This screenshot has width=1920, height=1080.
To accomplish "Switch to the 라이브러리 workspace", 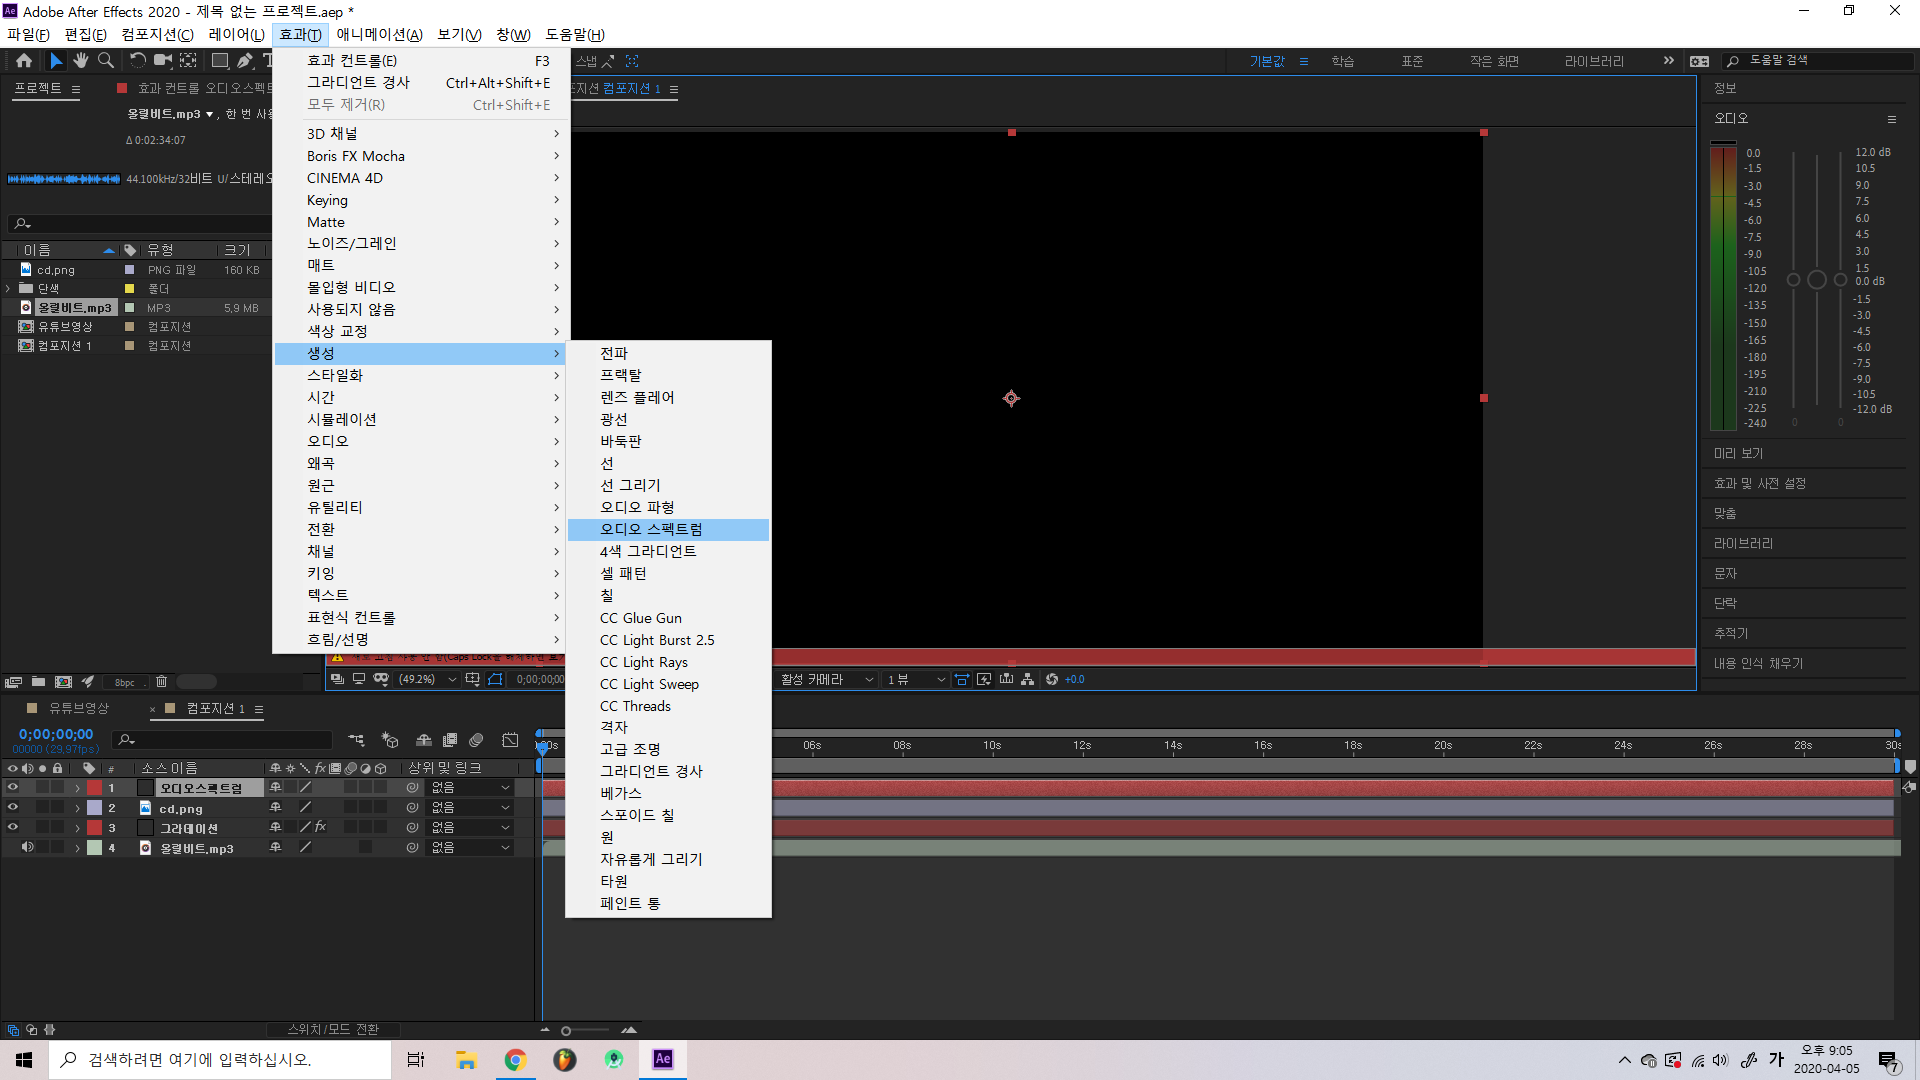I will (x=1594, y=61).
